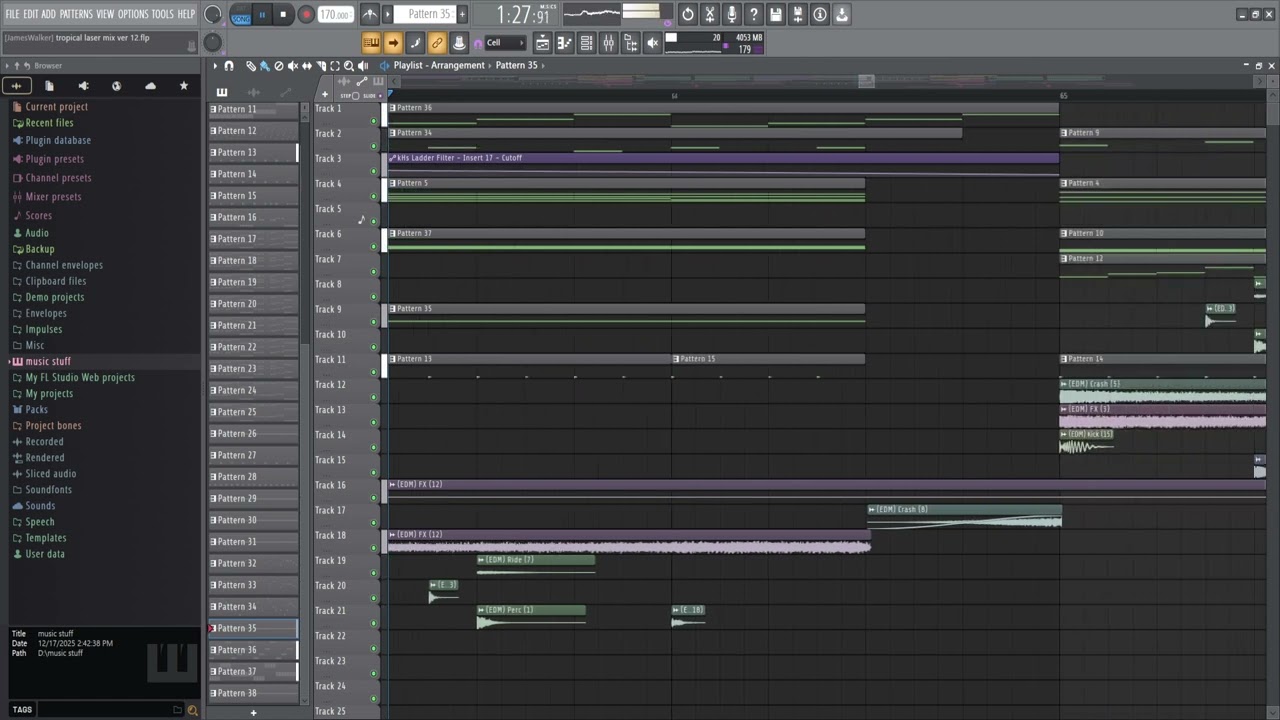Screen dimensions: 1280x720
Task: Select the Draw pencil tool in the playlist
Action: pos(250,65)
